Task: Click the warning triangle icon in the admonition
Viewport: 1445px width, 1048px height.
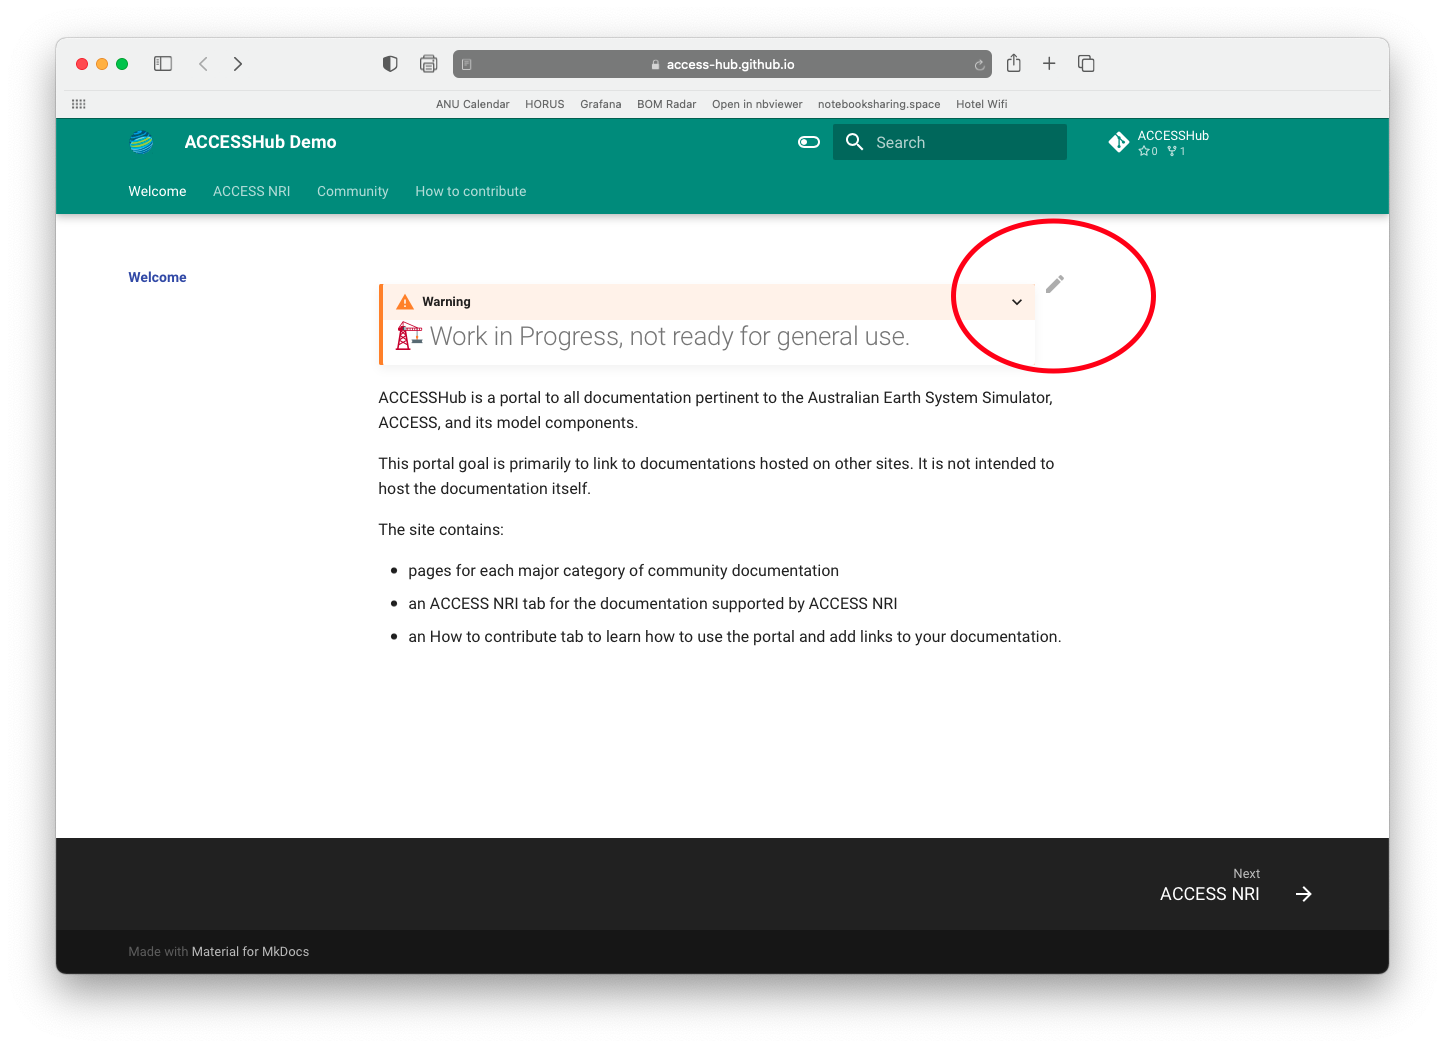Action: pos(405,301)
